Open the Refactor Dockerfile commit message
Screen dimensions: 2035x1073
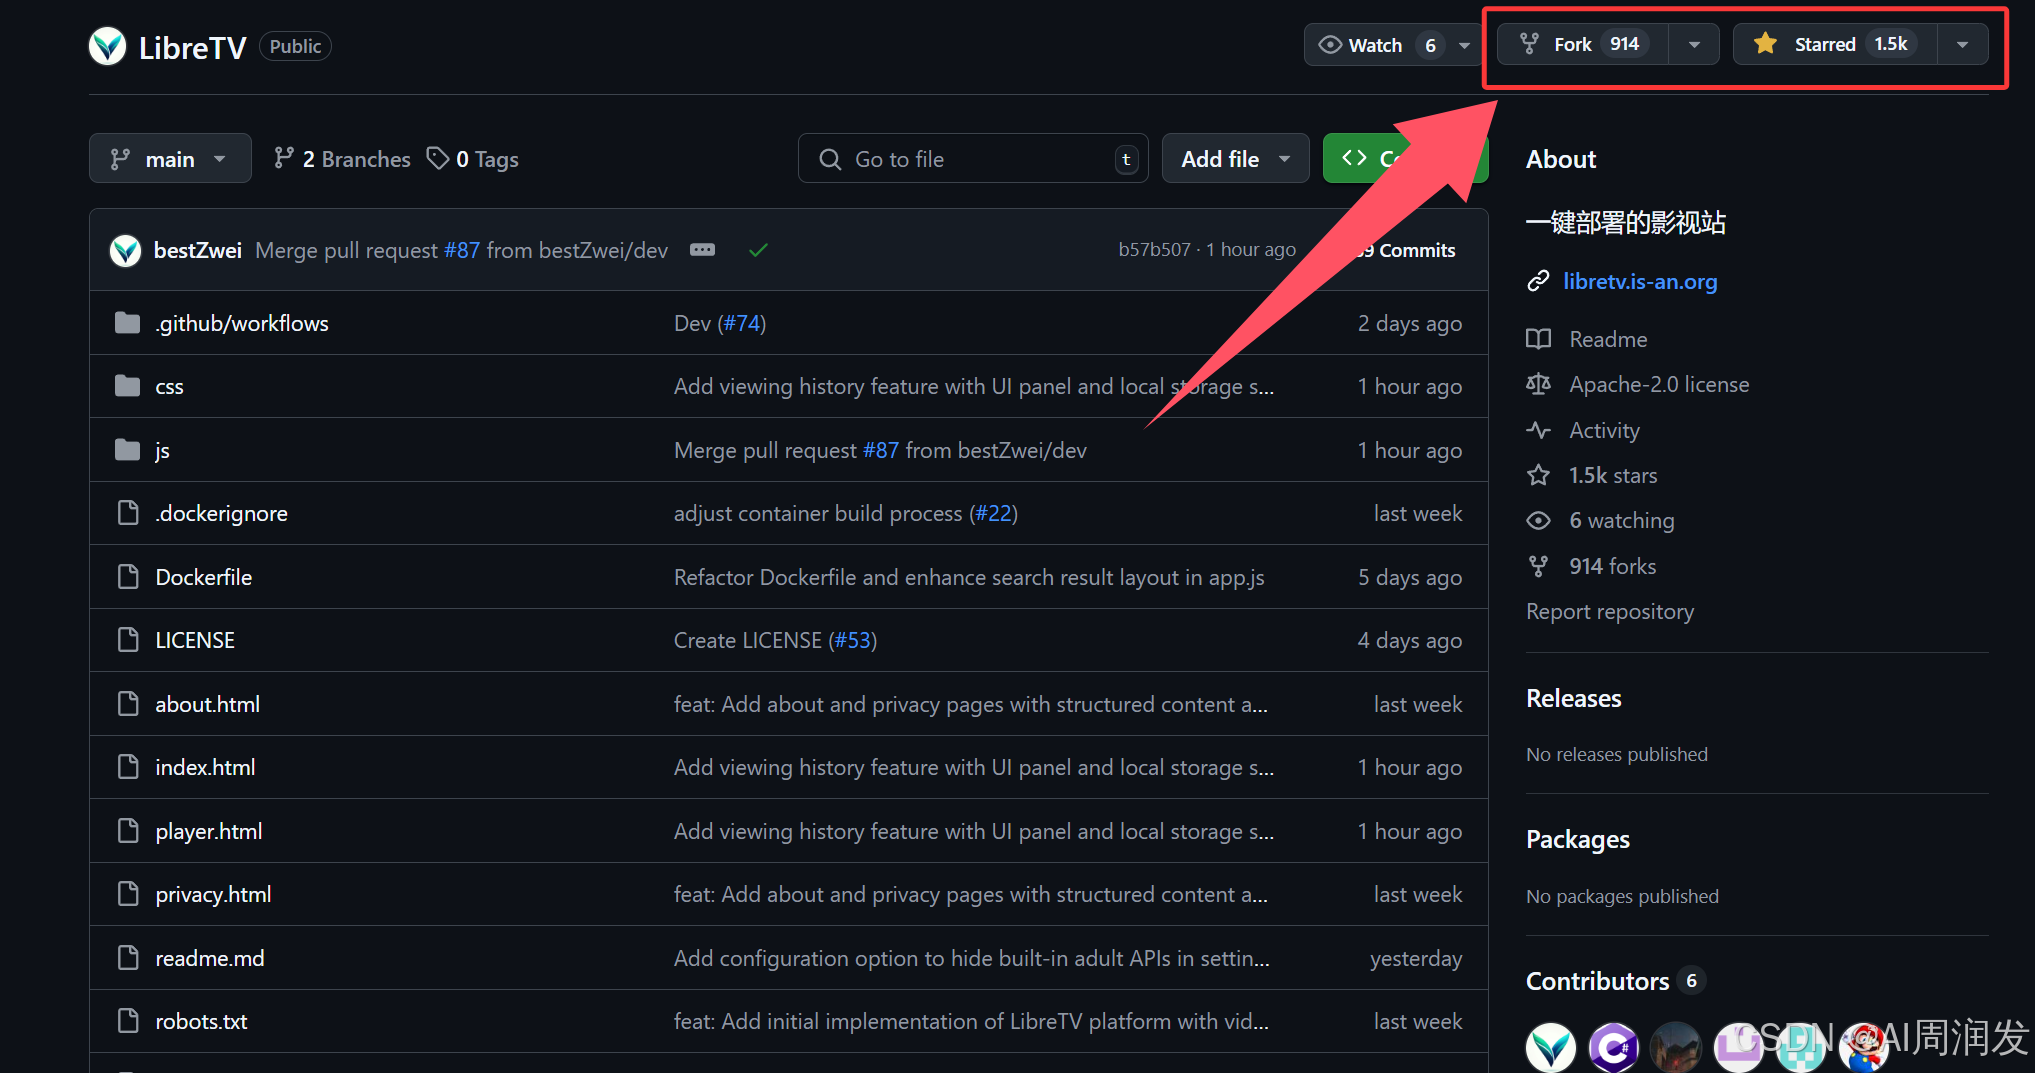(x=969, y=577)
